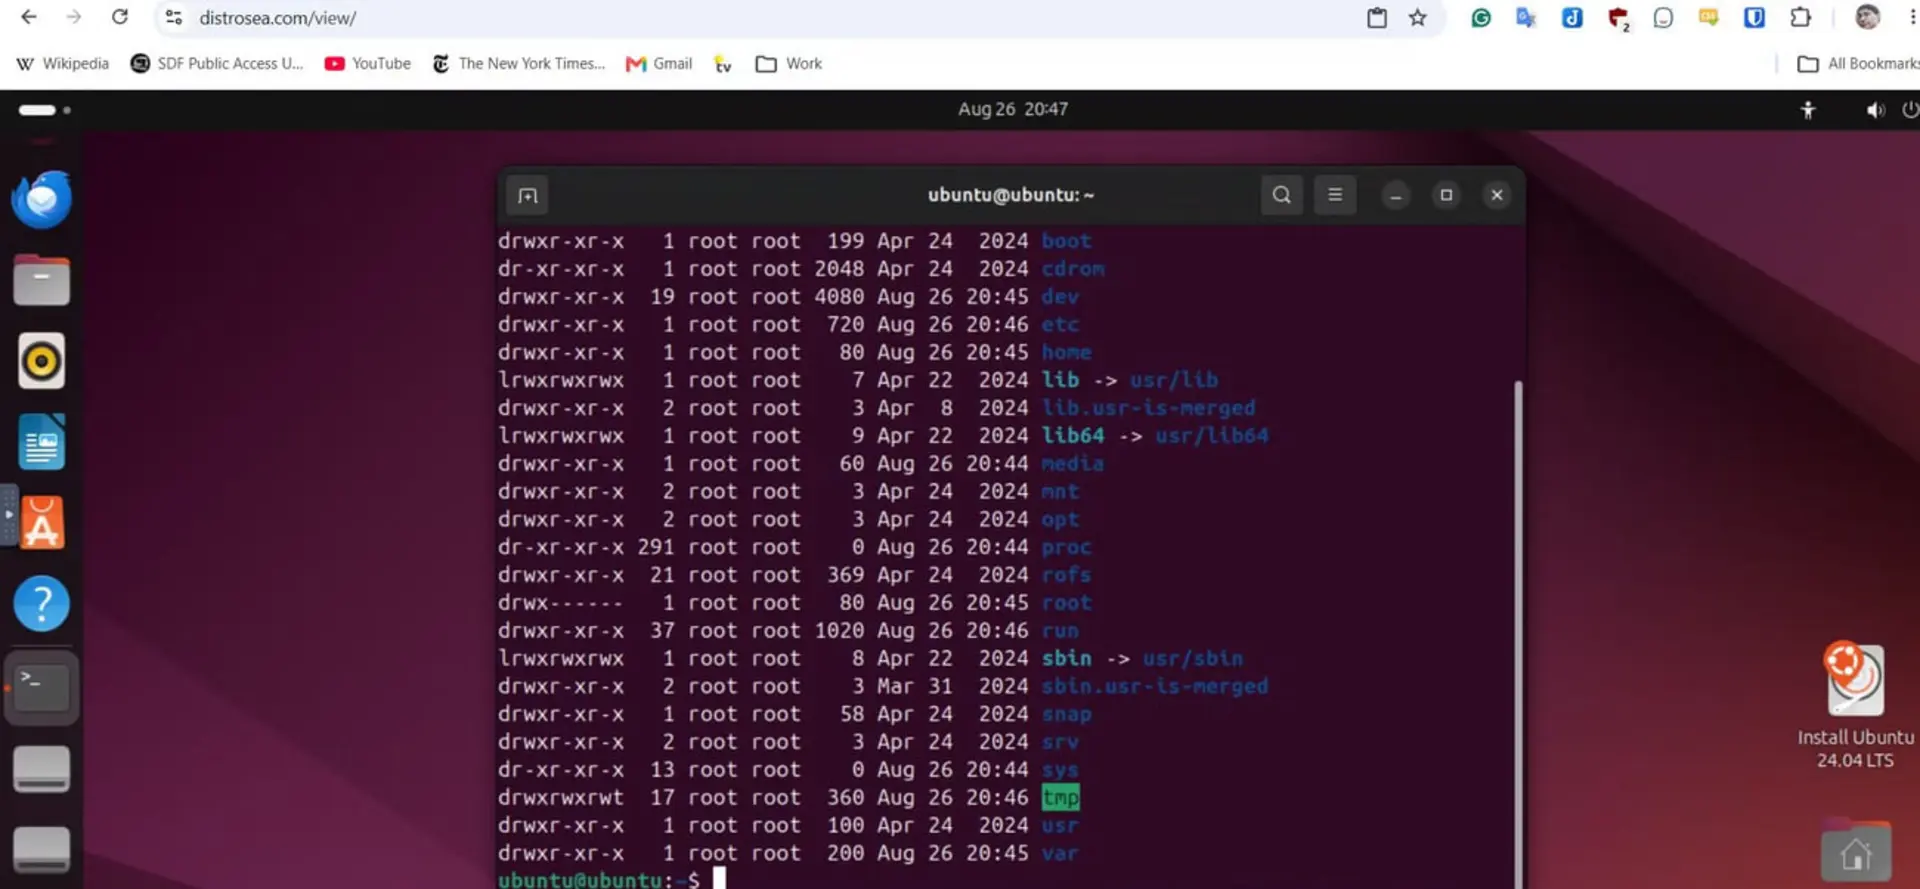Open the volume indicator in top bar
This screenshot has height=889, width=1920.
click(1875, 109)
